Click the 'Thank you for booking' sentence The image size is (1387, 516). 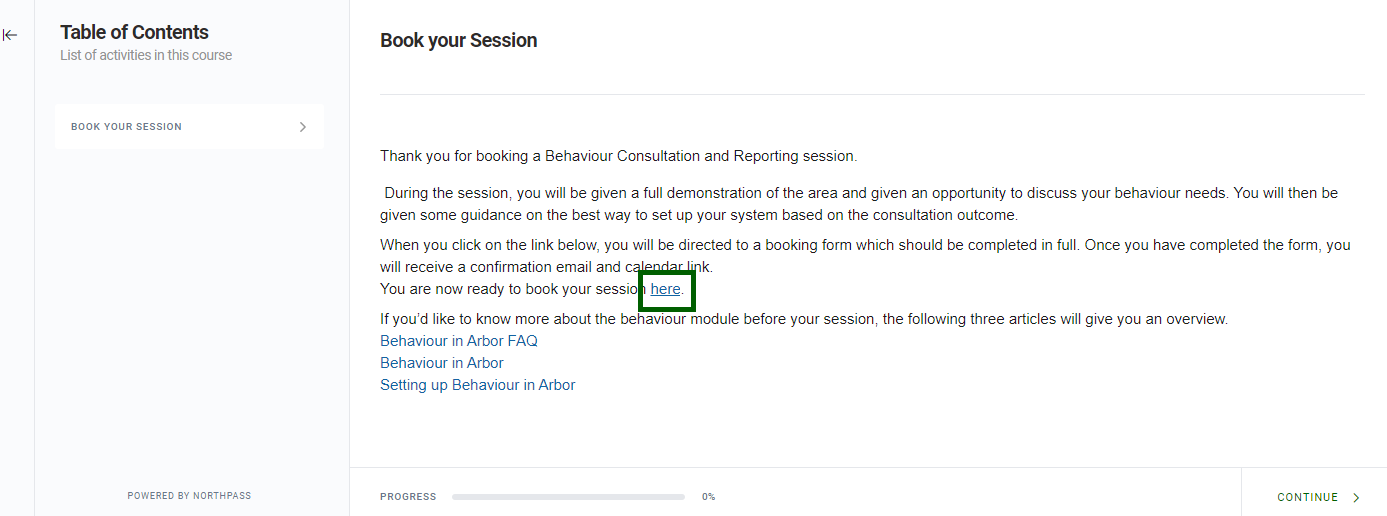619,156
